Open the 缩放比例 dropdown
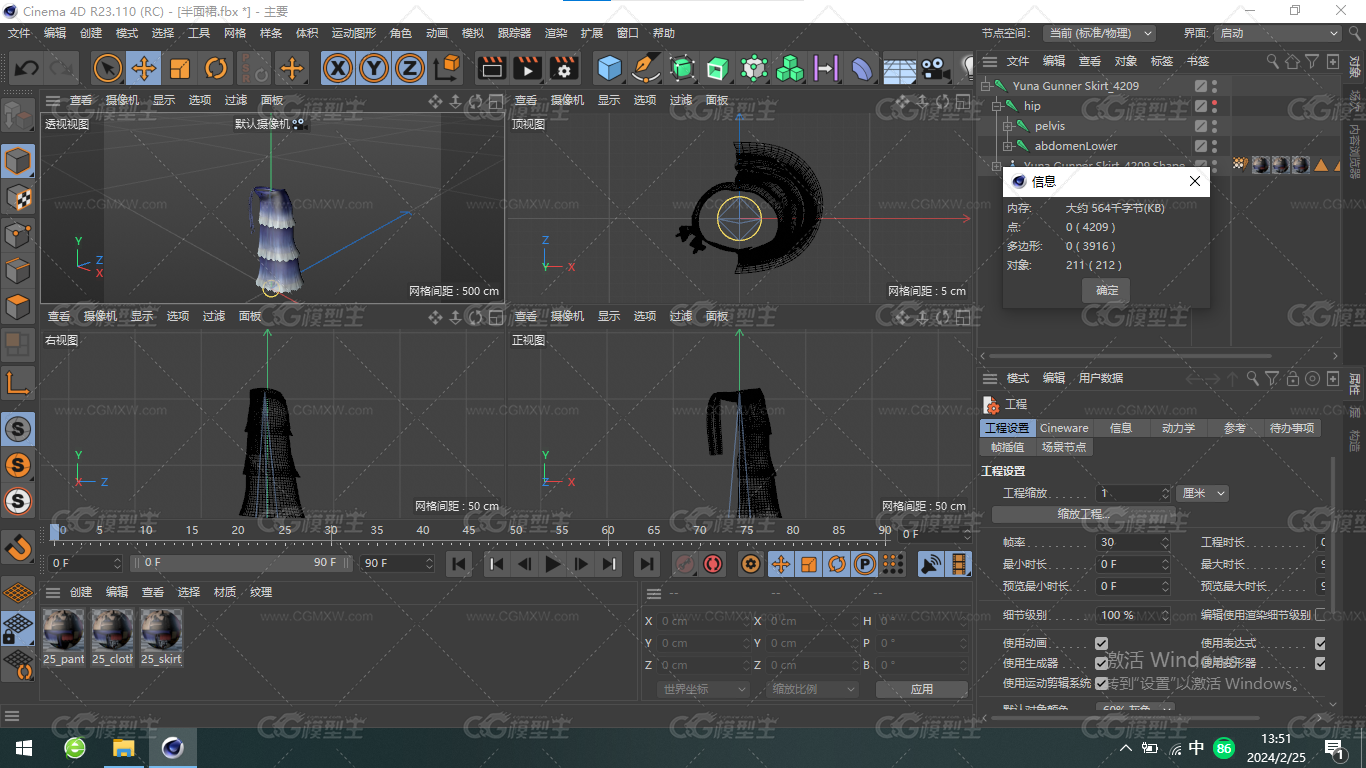Viewport: 1366px width, 768px height. (x=813, y=689)
